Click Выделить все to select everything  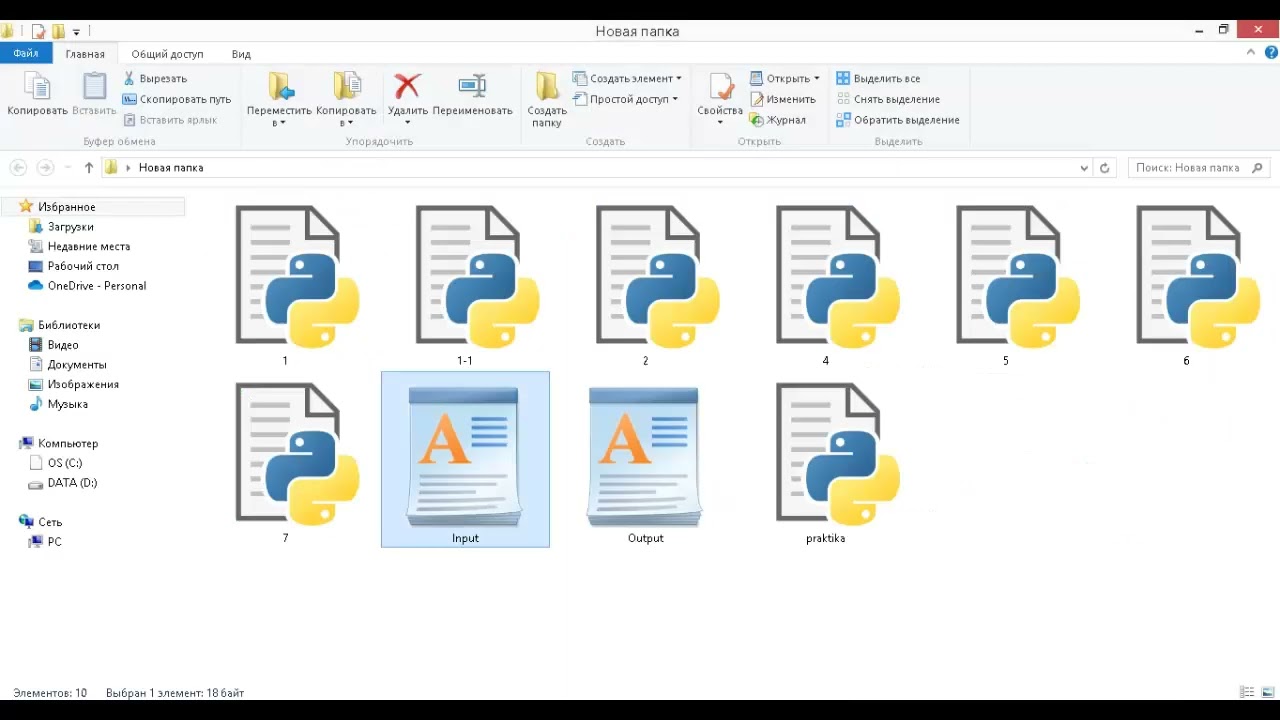point(878,78)
